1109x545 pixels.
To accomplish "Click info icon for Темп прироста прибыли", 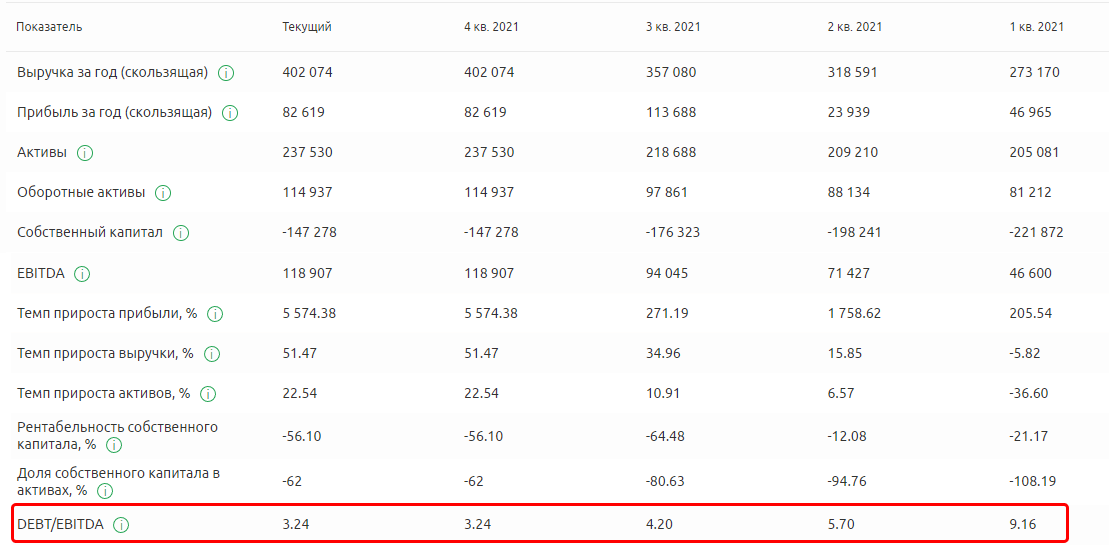I will [215, 314].
